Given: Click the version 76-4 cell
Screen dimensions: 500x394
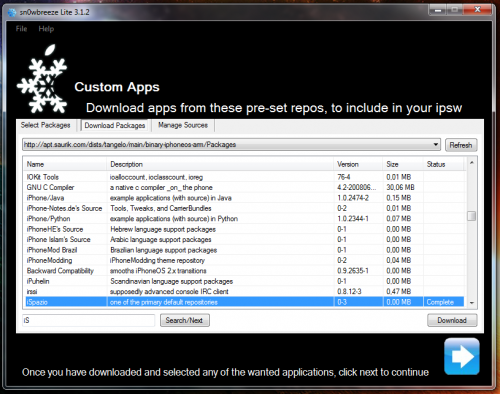Looking at the screenshot, I should click(344, 177).
